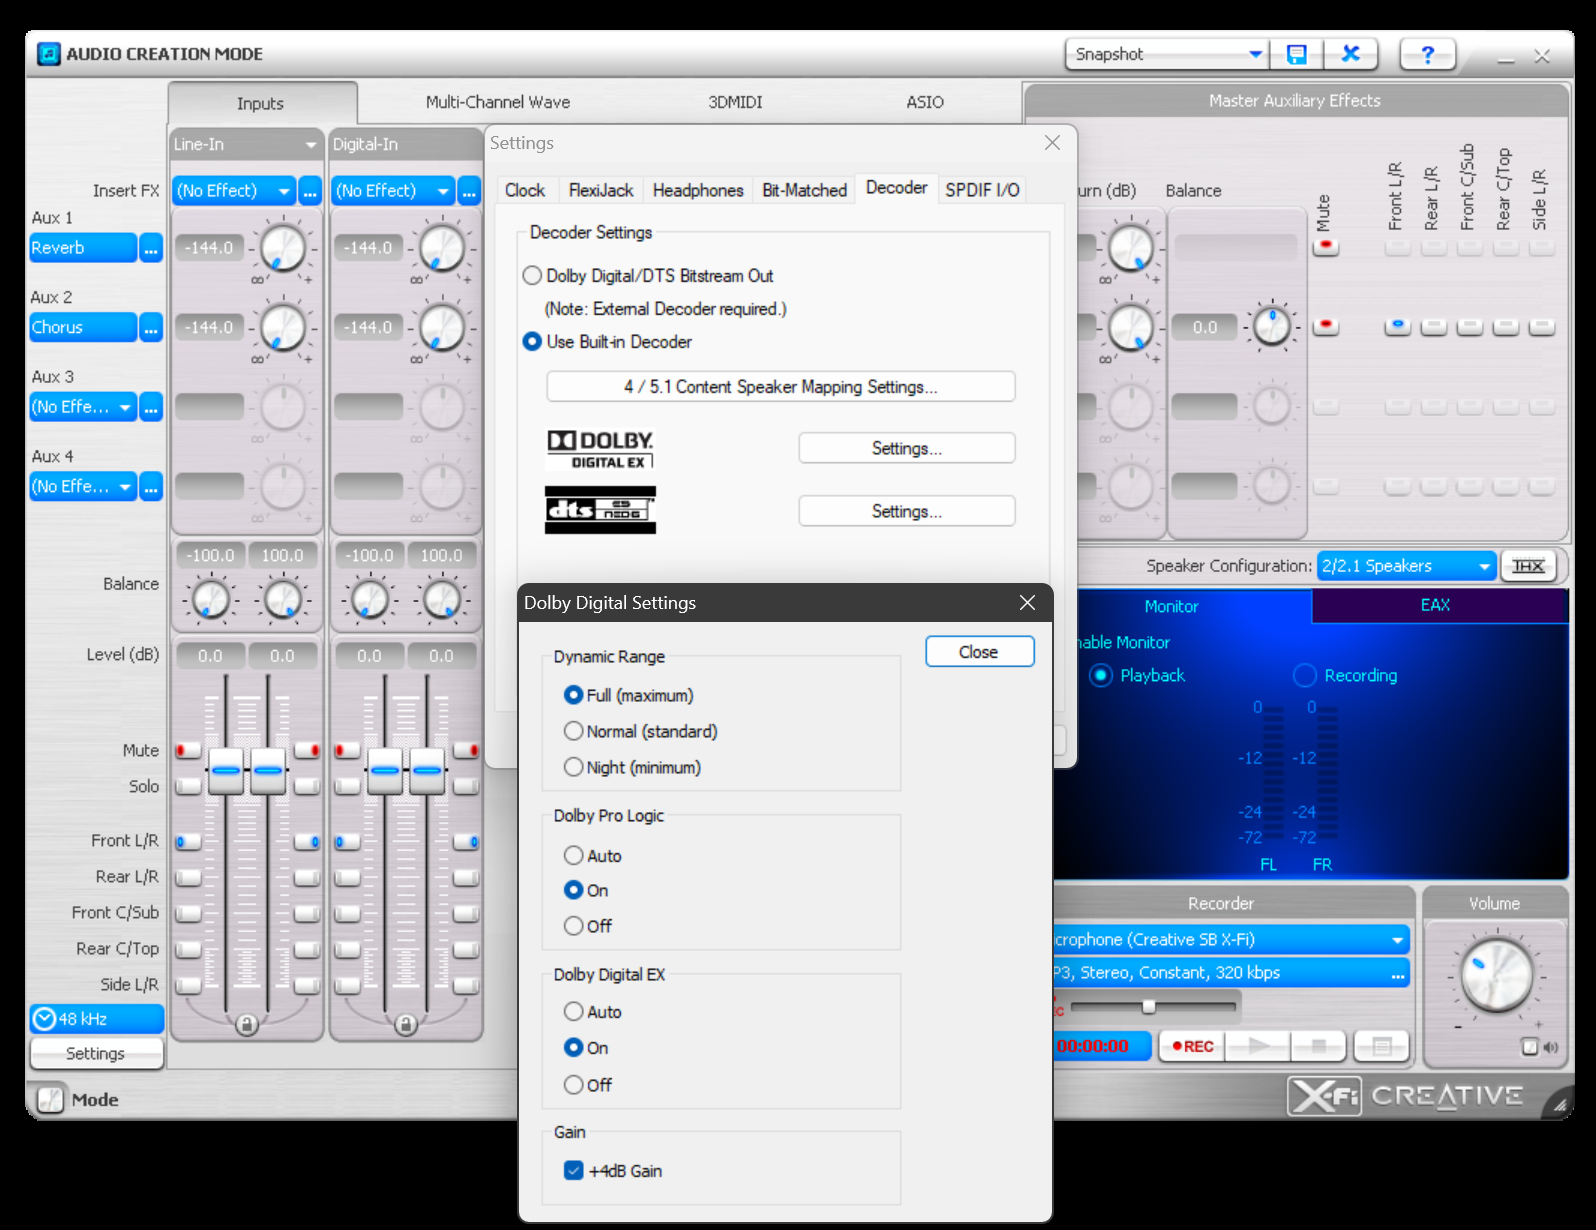Open the Snapshot dropdown
This screenshot has height=1230, width=1596.
tap(1167, 54)
